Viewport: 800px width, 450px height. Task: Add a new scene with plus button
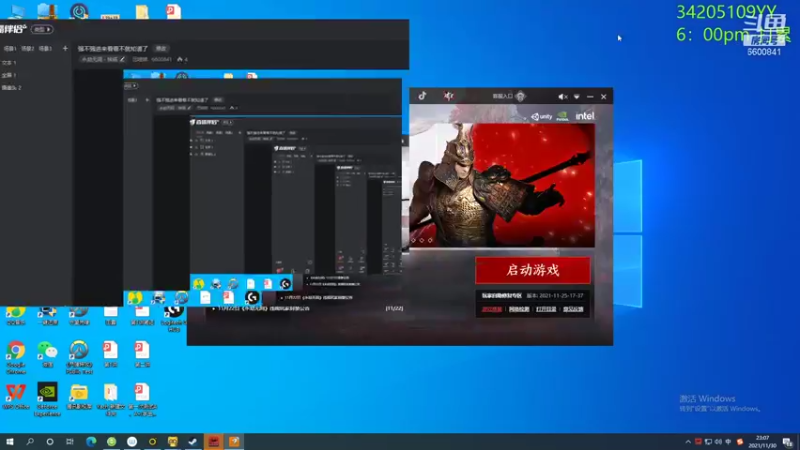(x=65, y=48)
